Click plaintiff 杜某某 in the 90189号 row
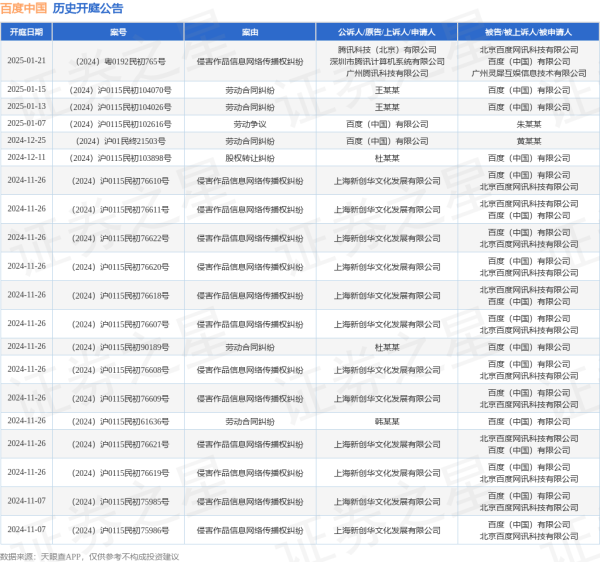The width and height of the screenshot is (600, 562). 387,347
